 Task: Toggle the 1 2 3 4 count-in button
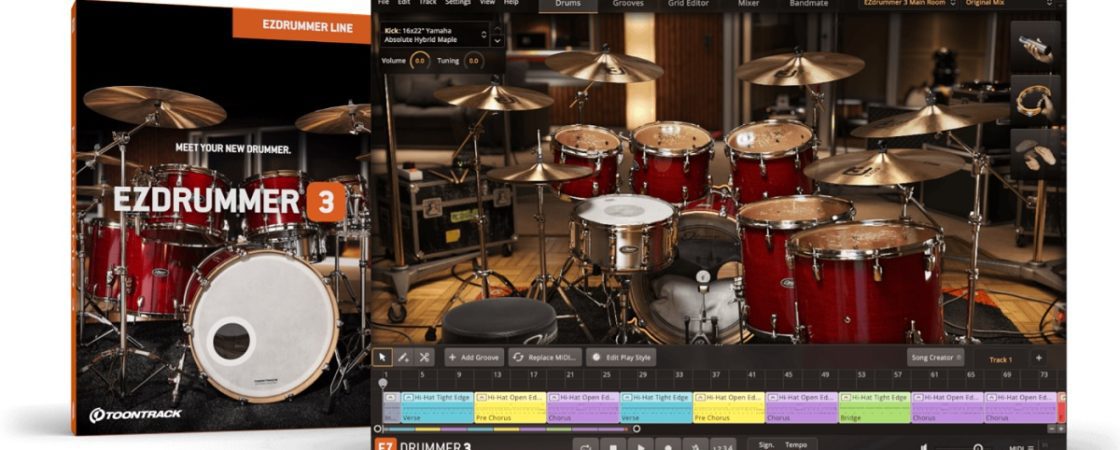click(723, 446)
